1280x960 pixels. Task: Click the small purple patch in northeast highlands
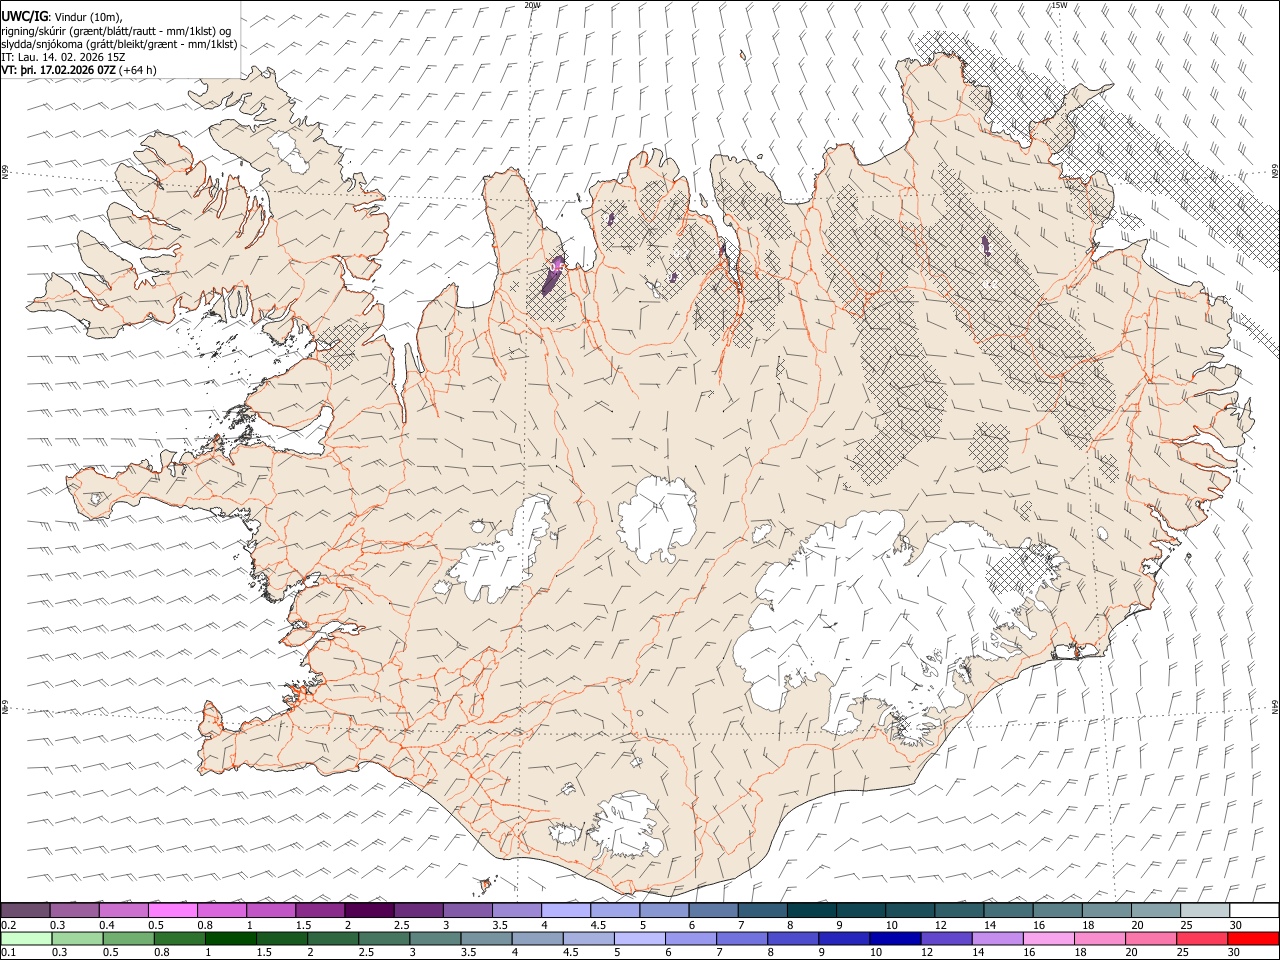coord(986,245)
